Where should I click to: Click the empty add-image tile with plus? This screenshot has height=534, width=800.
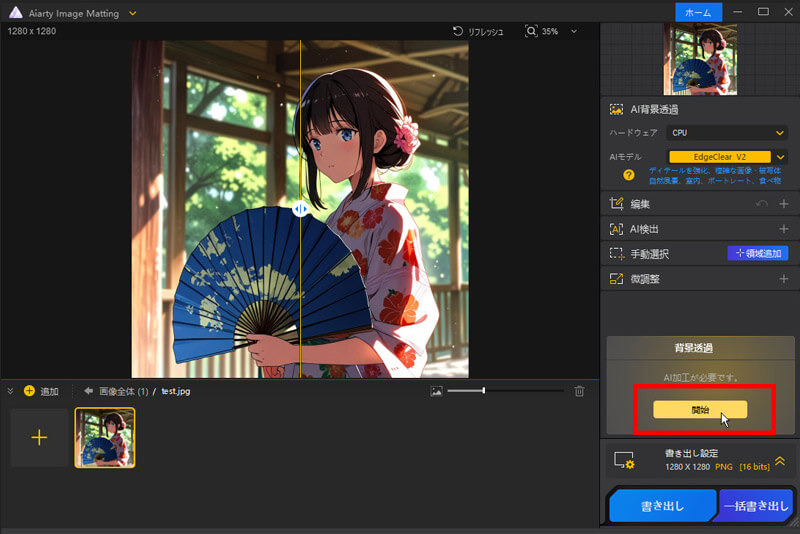click(39, 438)
